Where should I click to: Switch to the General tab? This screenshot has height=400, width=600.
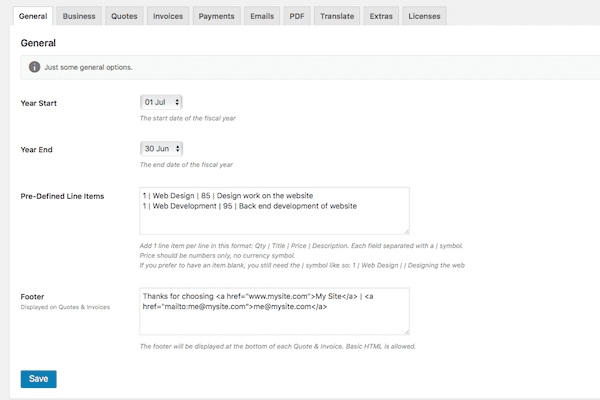(x=33, y=16)
